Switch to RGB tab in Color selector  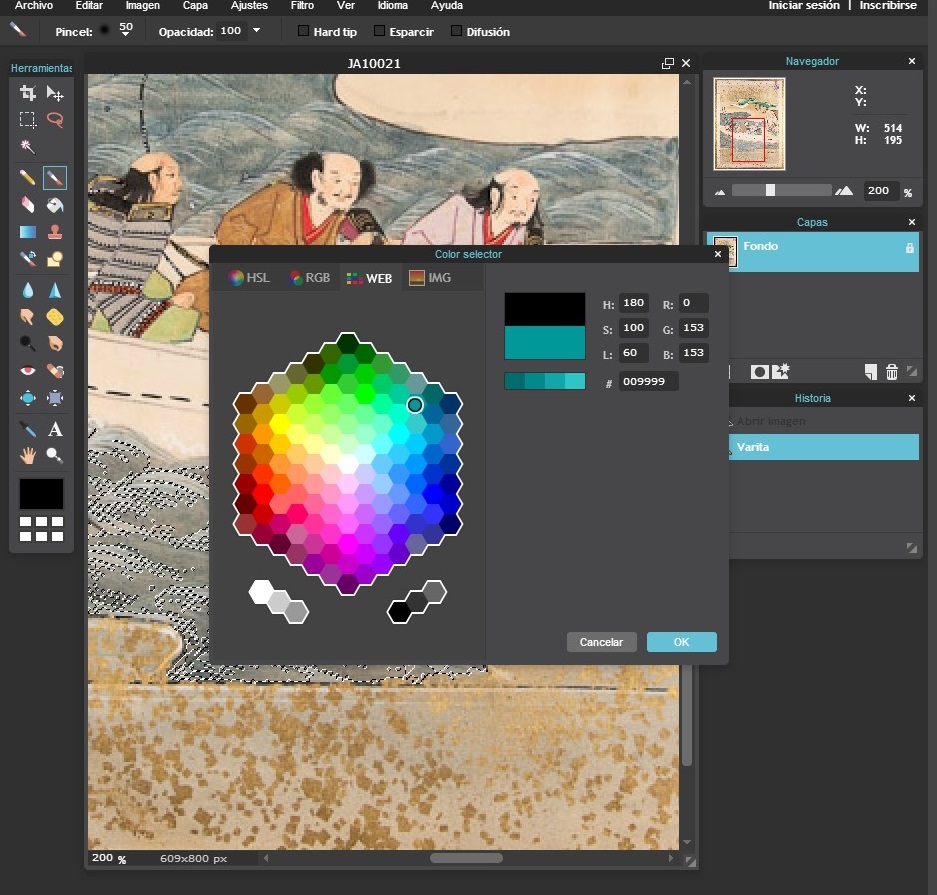click(310, 278)
